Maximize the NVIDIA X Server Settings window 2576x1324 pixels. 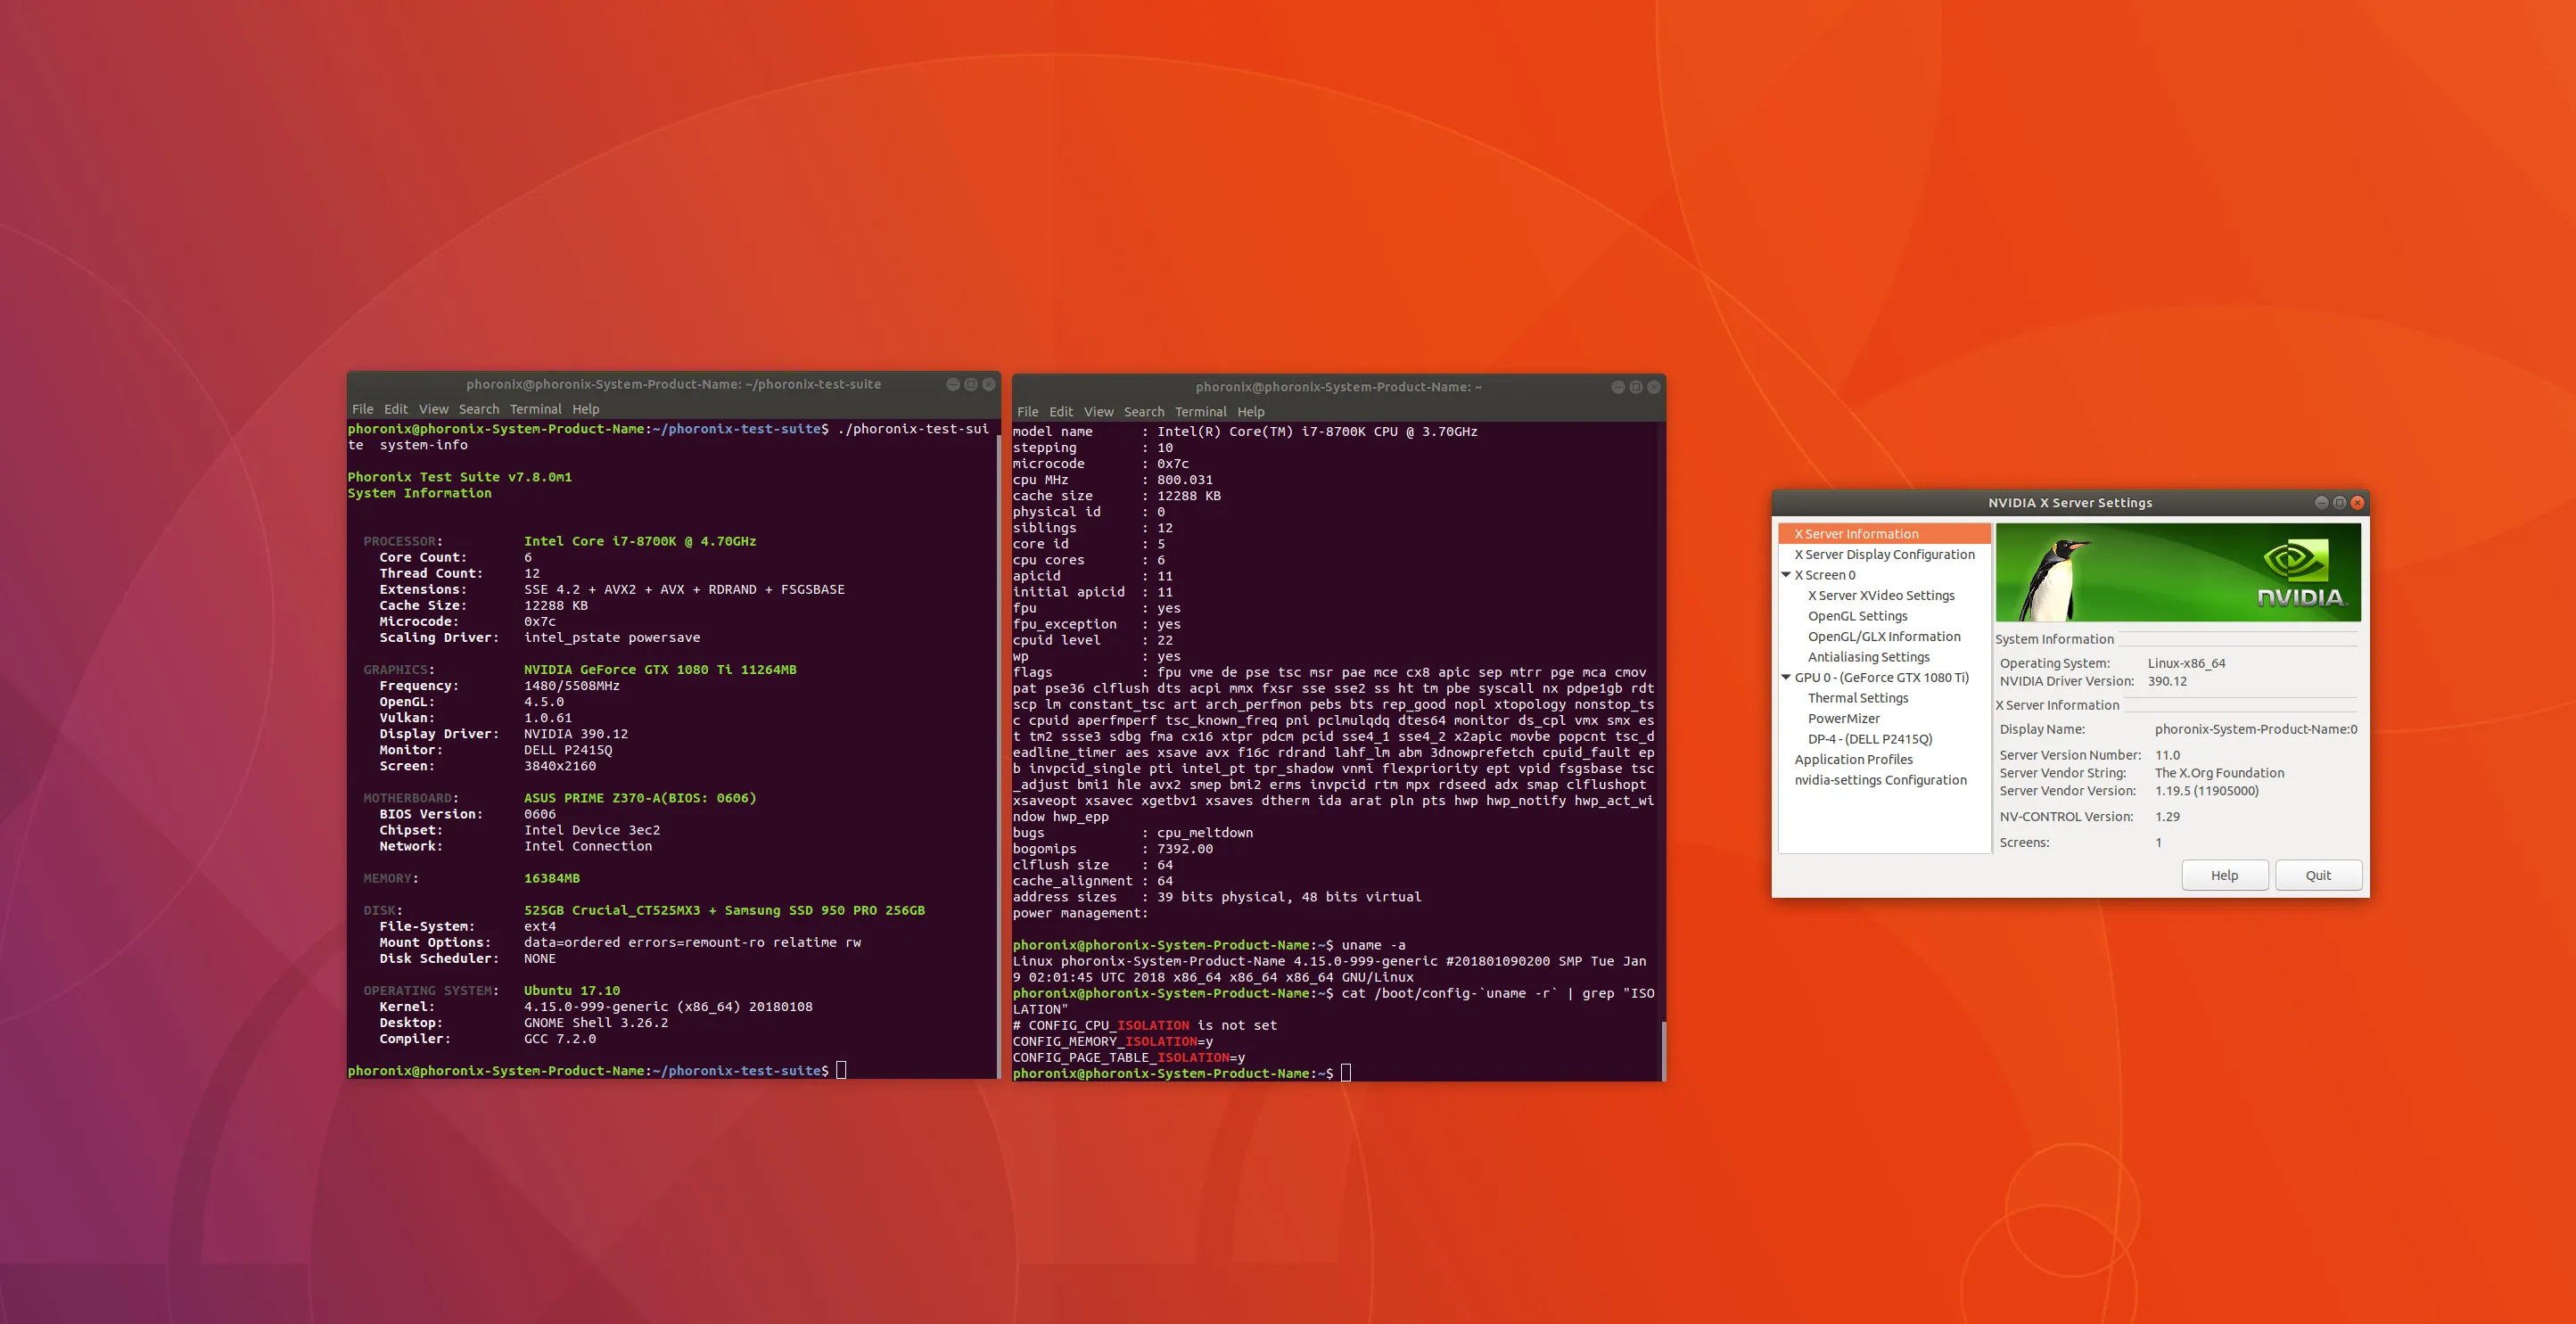pyautogui.click(x=2339, y=502)
